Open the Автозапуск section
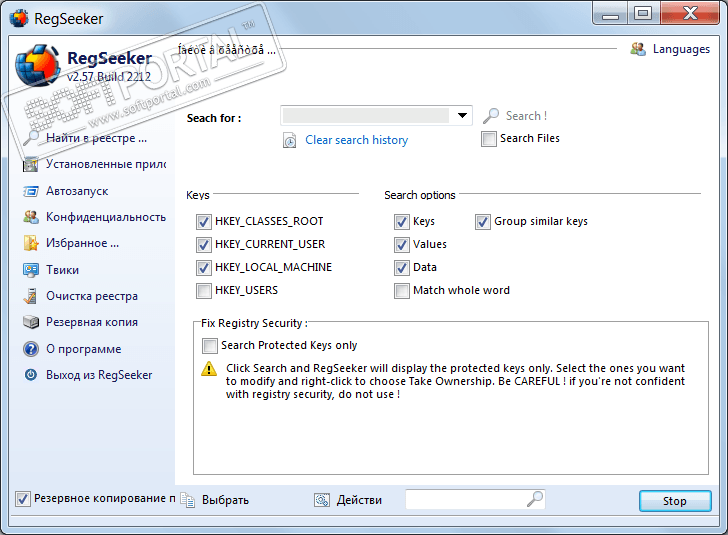728x535 pixels. pyautogui.click(x=77, y=191)
